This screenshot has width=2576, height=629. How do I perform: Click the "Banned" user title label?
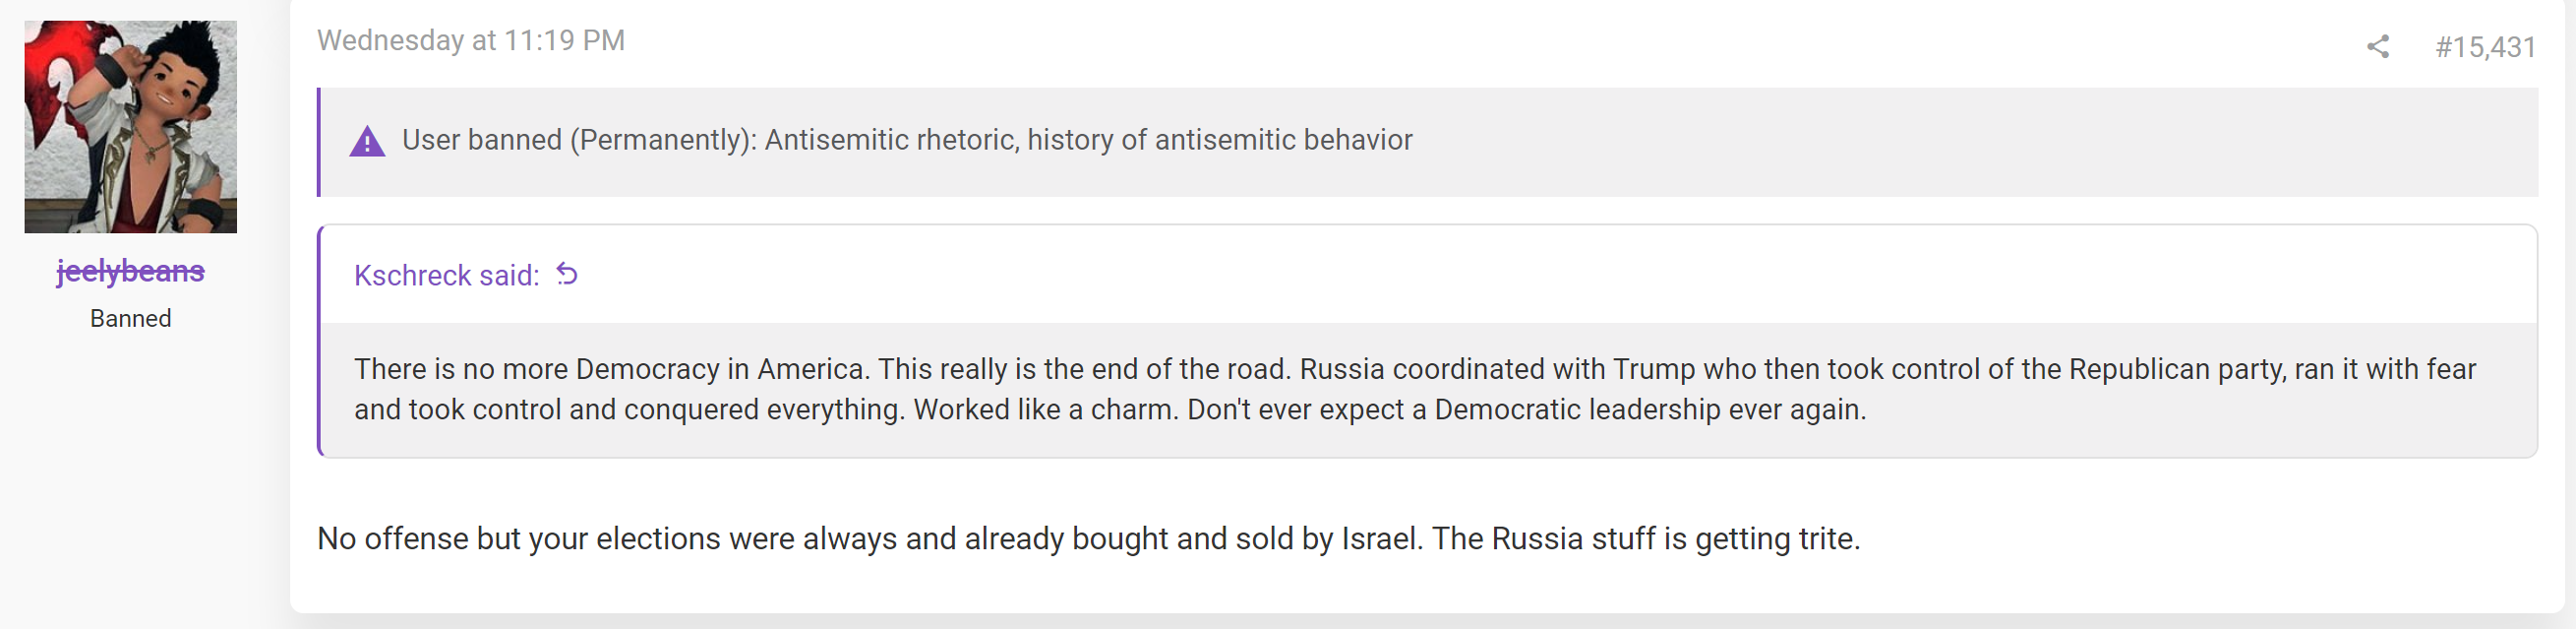tap(130, 318)
